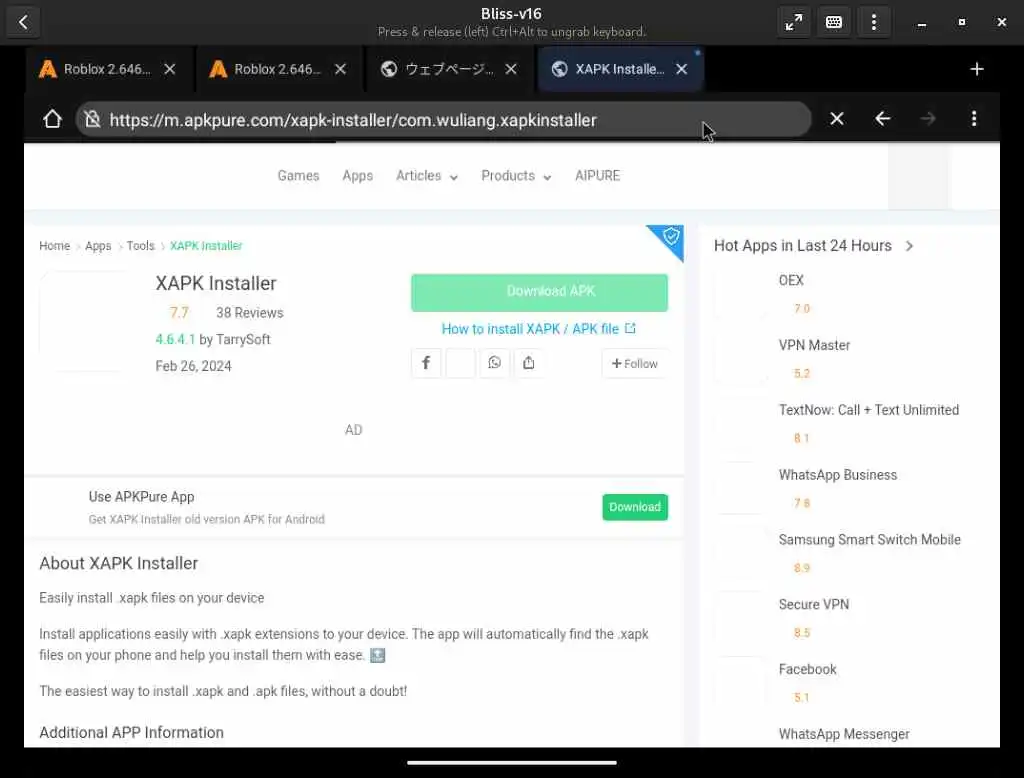Go to Home breadcrumb
The image size is (1024, 778).
54,246
